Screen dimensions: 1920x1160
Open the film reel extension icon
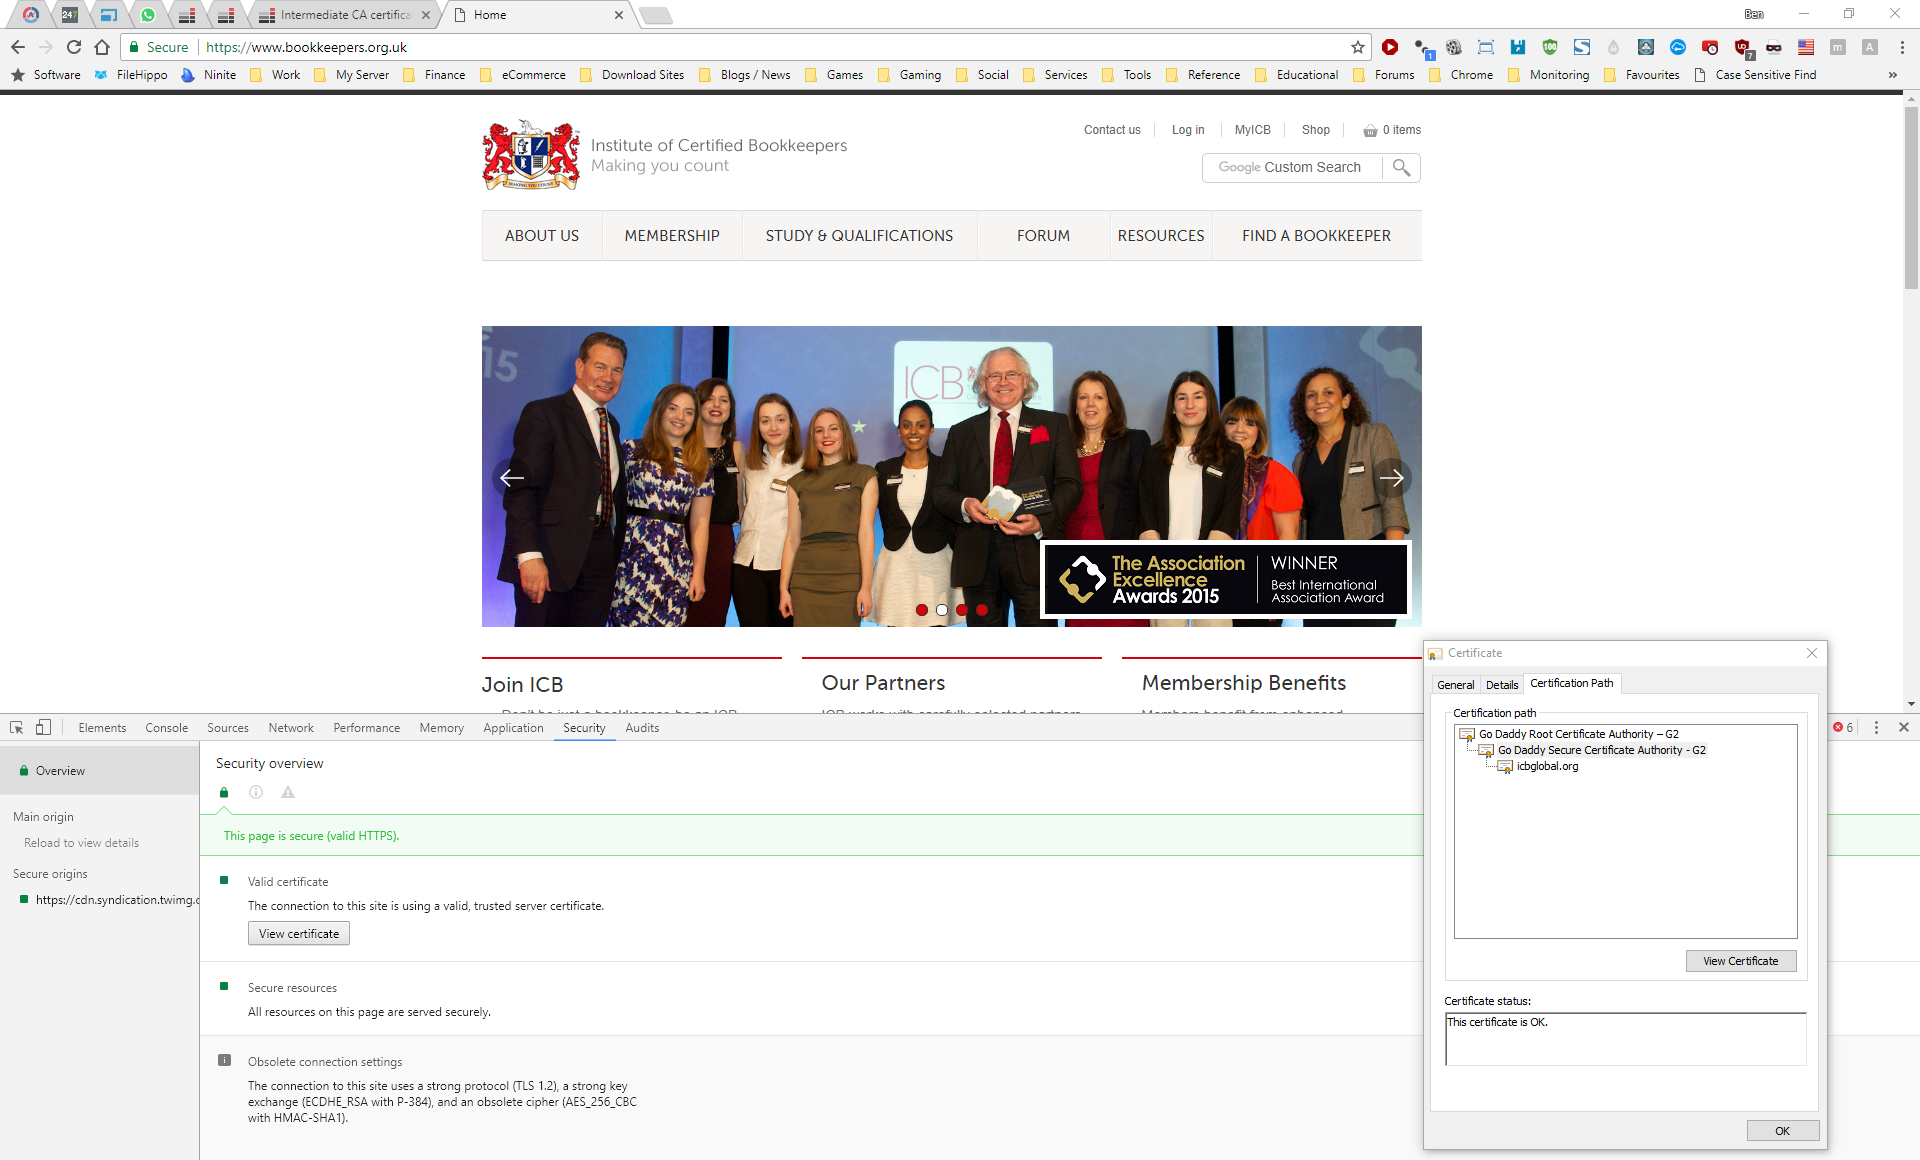1454,47
